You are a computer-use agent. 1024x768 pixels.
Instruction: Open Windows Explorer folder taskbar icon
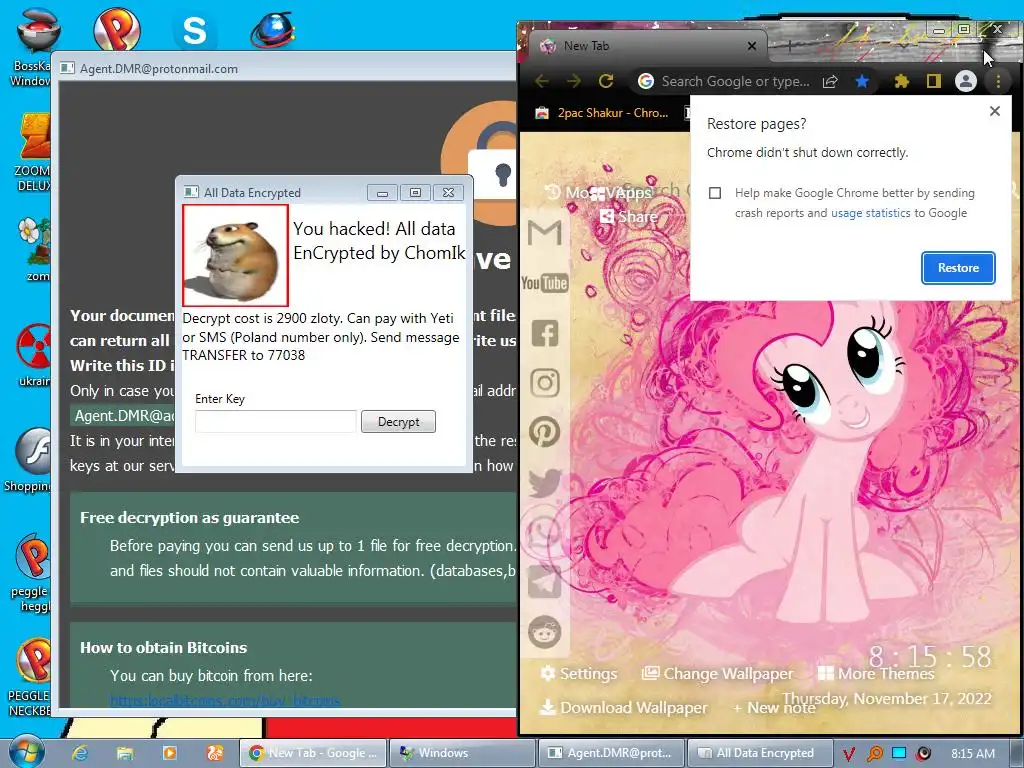click(x=125, y=753)
